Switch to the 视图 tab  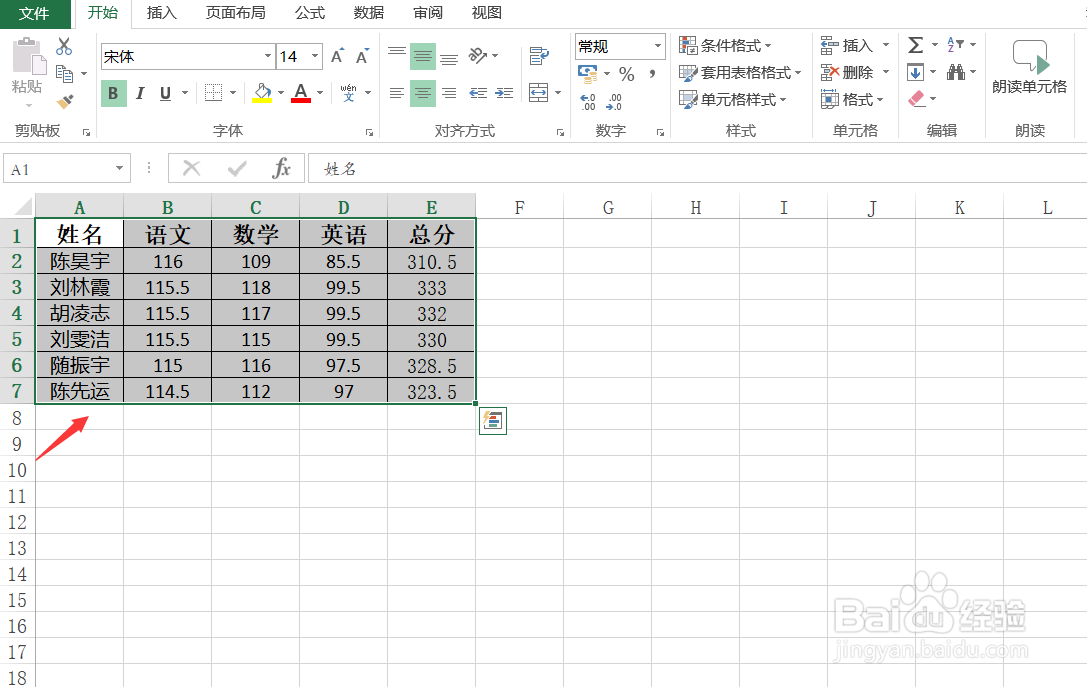tap(487, 13)
